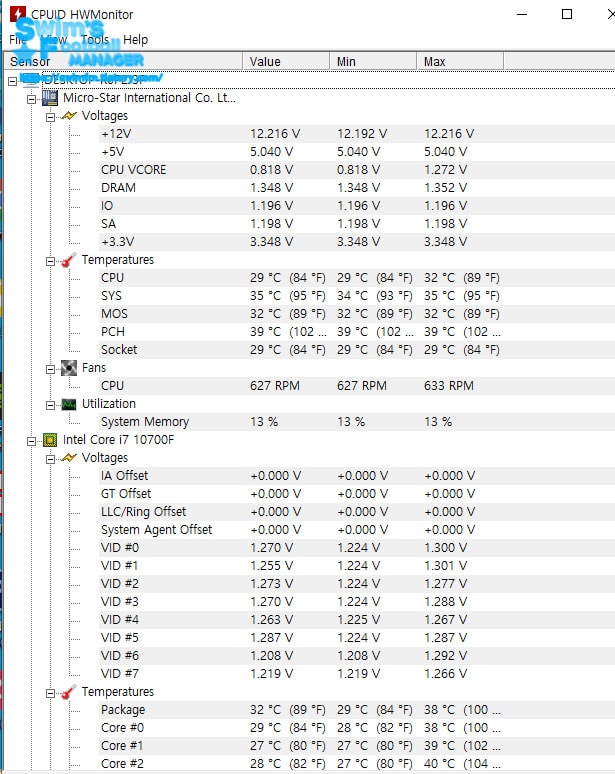Select the PCH temperature row
The height and width of the screenshot is (774, 615).
pyautogui.click(x=356, y=332)
